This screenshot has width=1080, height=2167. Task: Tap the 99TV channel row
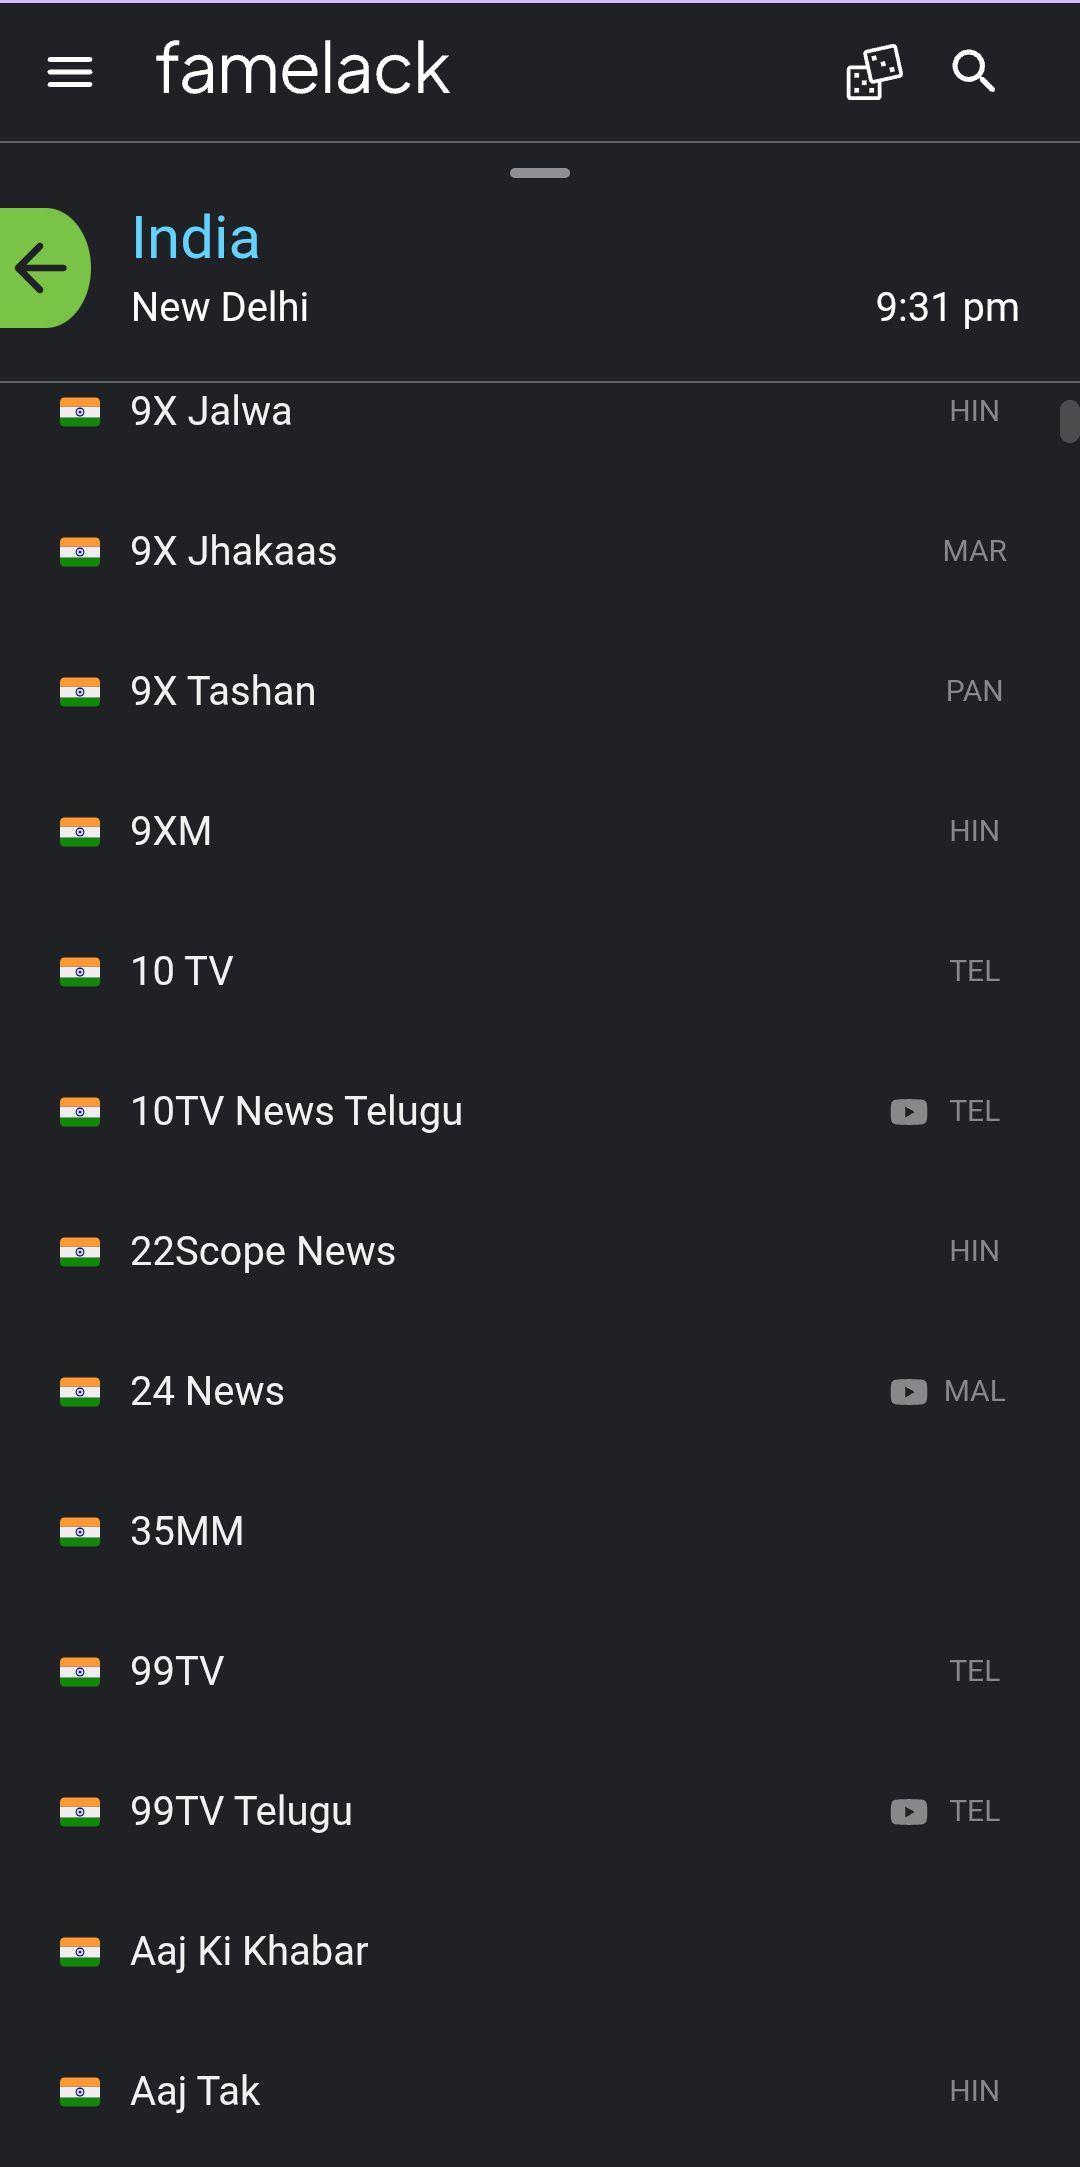(x=177, y=1672)
